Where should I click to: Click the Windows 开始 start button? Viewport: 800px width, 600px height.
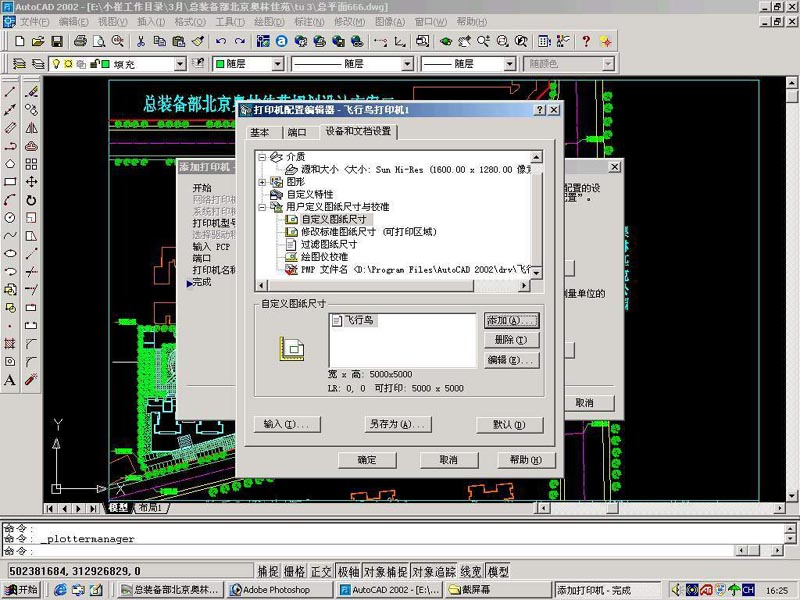click(21, 590)
